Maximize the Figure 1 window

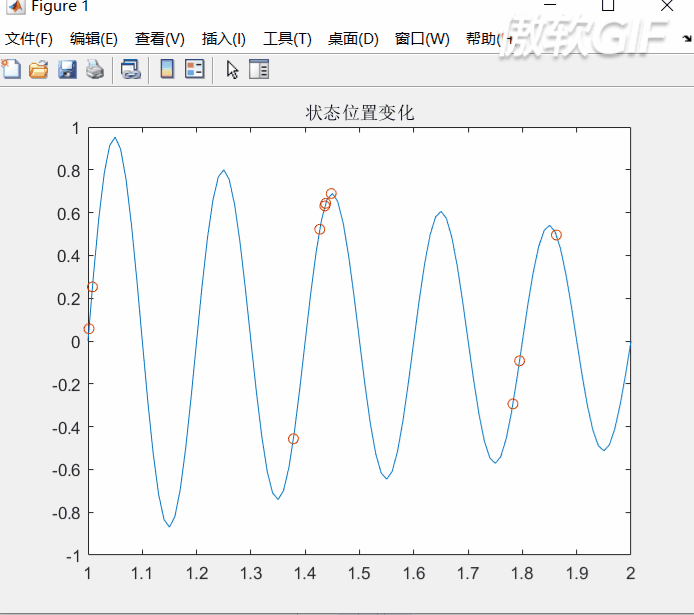tap(608, 5)
